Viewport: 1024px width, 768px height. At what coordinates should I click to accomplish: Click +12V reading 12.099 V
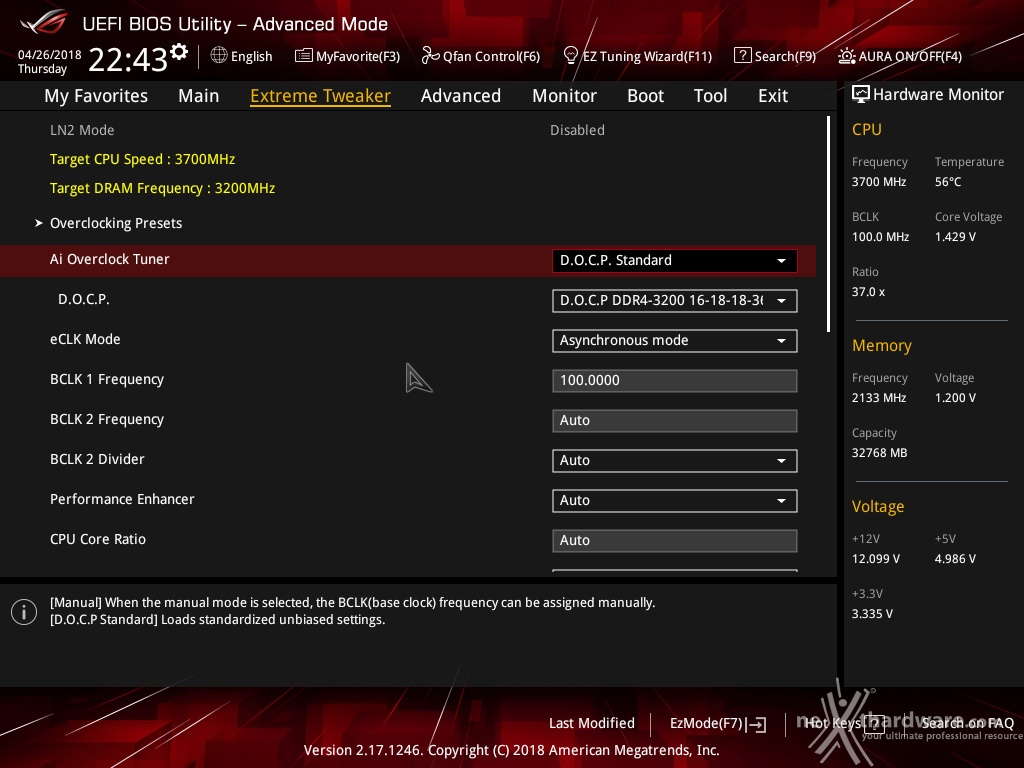(875, 558)
